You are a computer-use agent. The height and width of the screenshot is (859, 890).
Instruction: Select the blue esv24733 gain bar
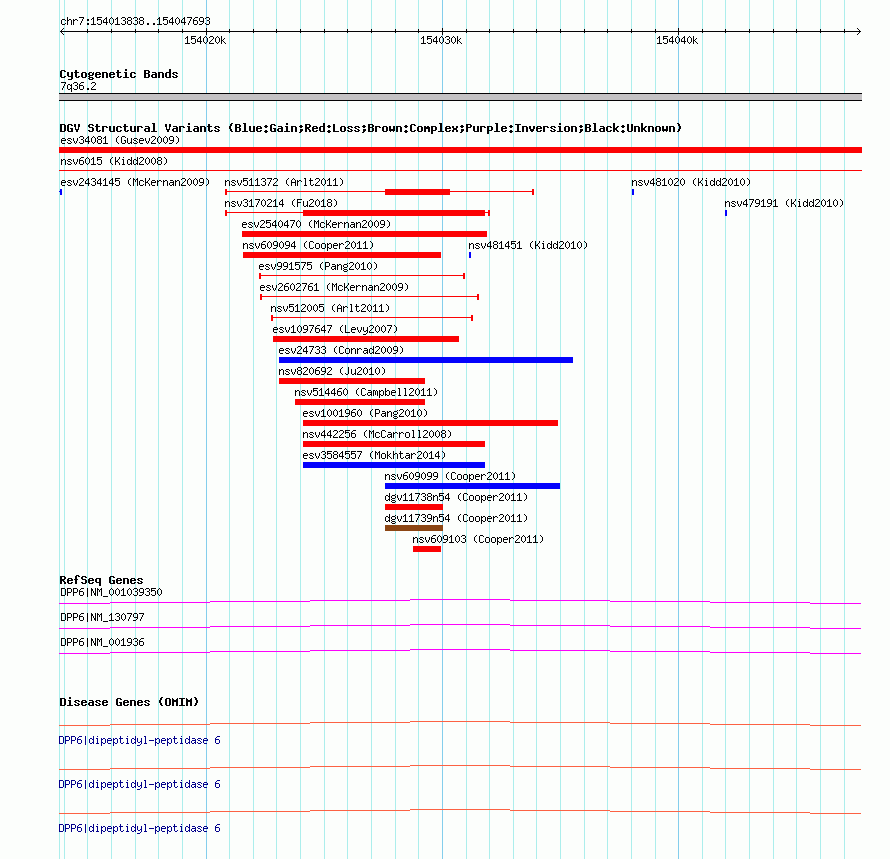tap(426, 360)
